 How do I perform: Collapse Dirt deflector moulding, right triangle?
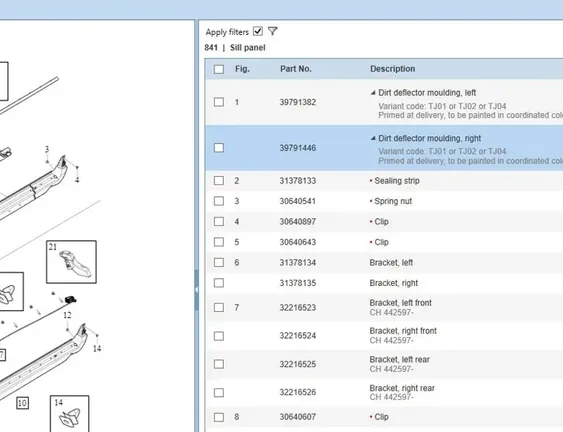click(373, 138)
